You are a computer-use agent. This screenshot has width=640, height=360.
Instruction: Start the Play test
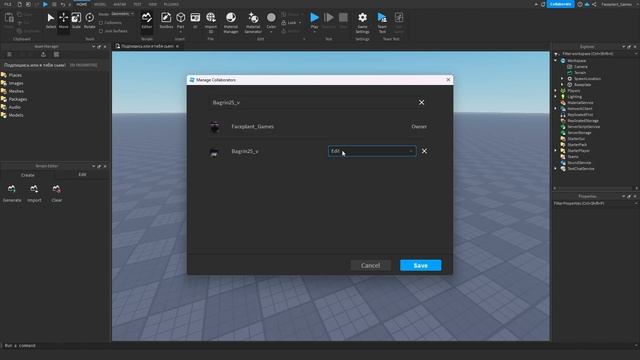pyautogui.click(x=314, y=20)
